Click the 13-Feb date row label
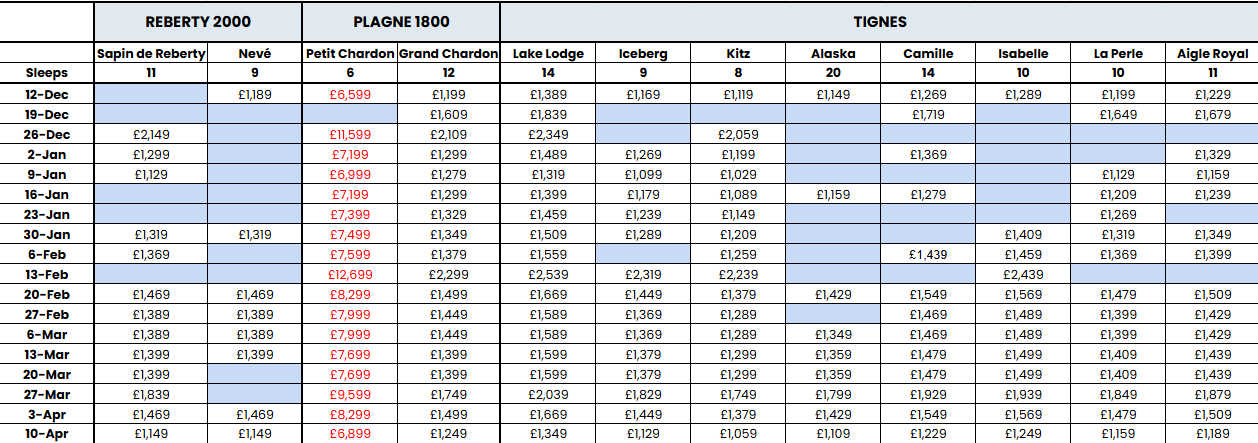Image resolution: width=1258 pixels, height=443 pixels. 47,274
